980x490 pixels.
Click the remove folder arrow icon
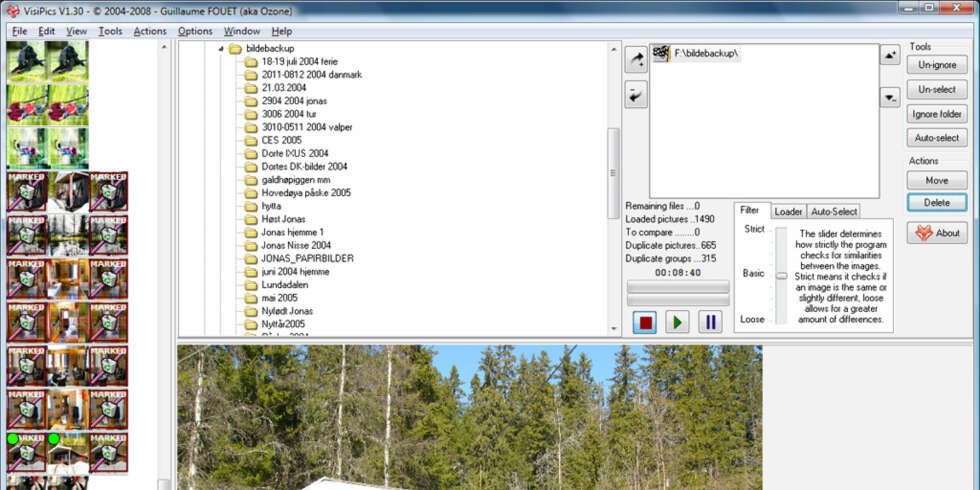coord(636,94)
